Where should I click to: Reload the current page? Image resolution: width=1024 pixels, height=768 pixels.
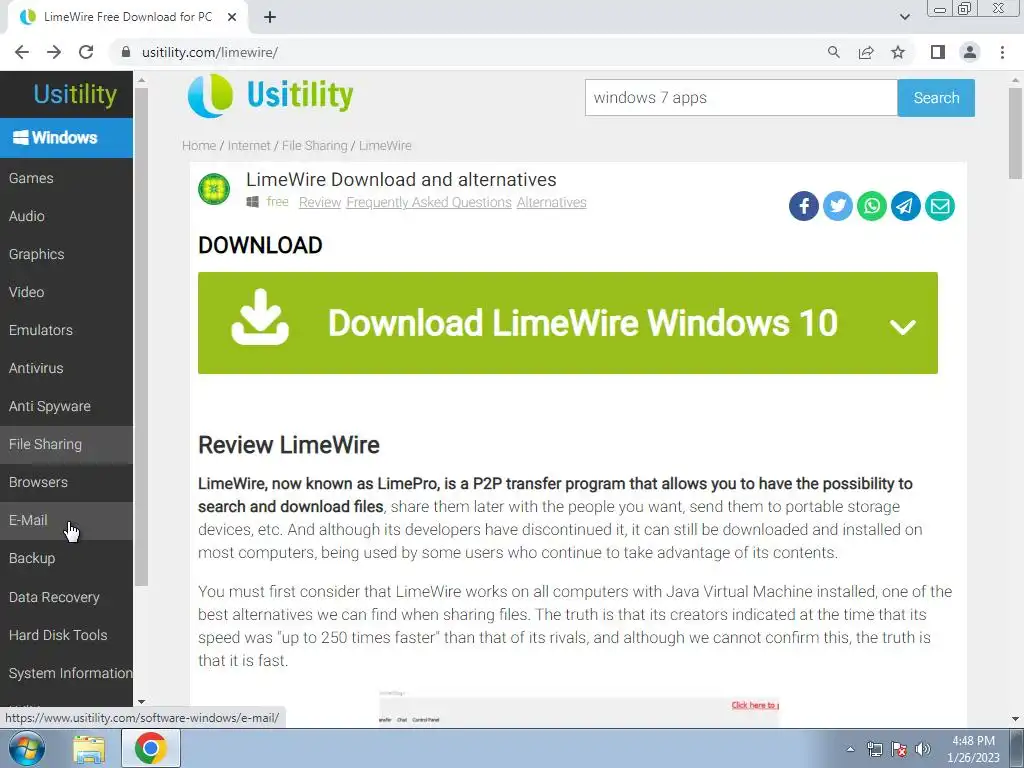[x=86, y=52]
